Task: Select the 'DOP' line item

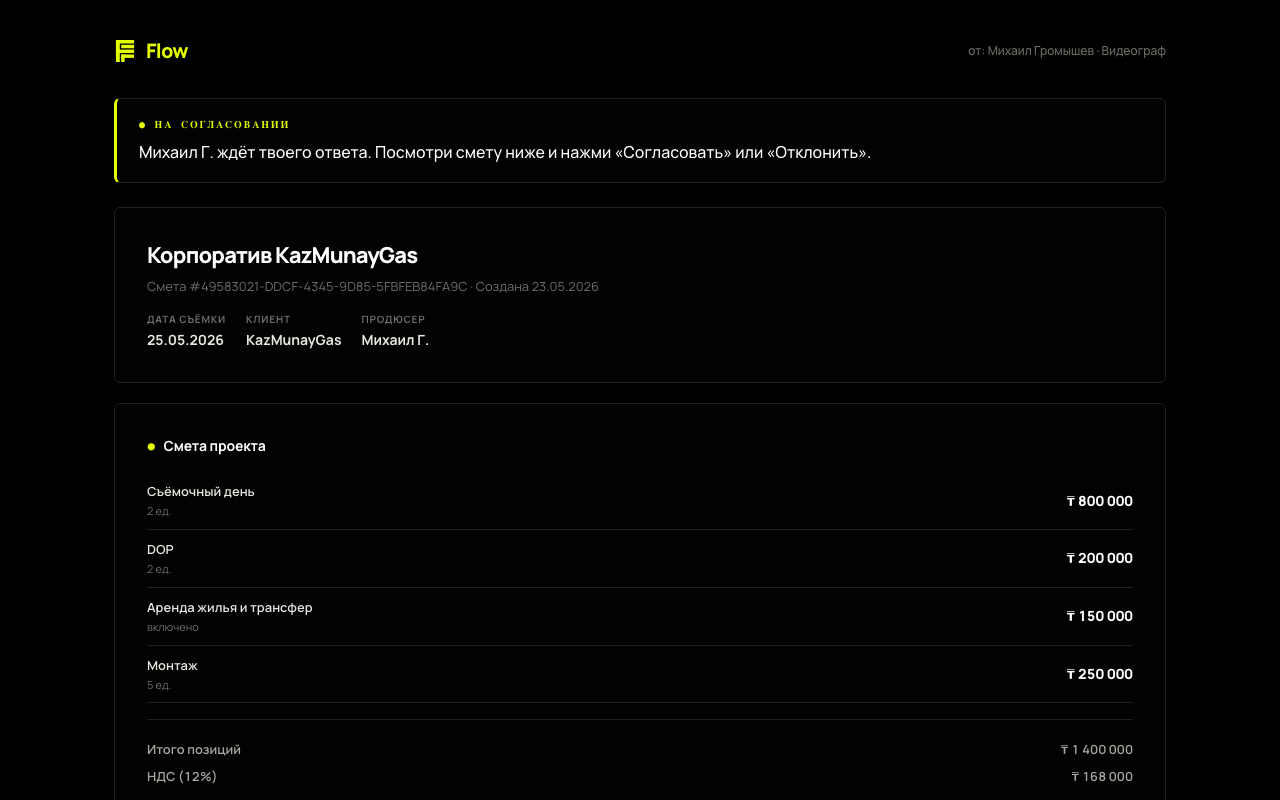Action: 160,550
